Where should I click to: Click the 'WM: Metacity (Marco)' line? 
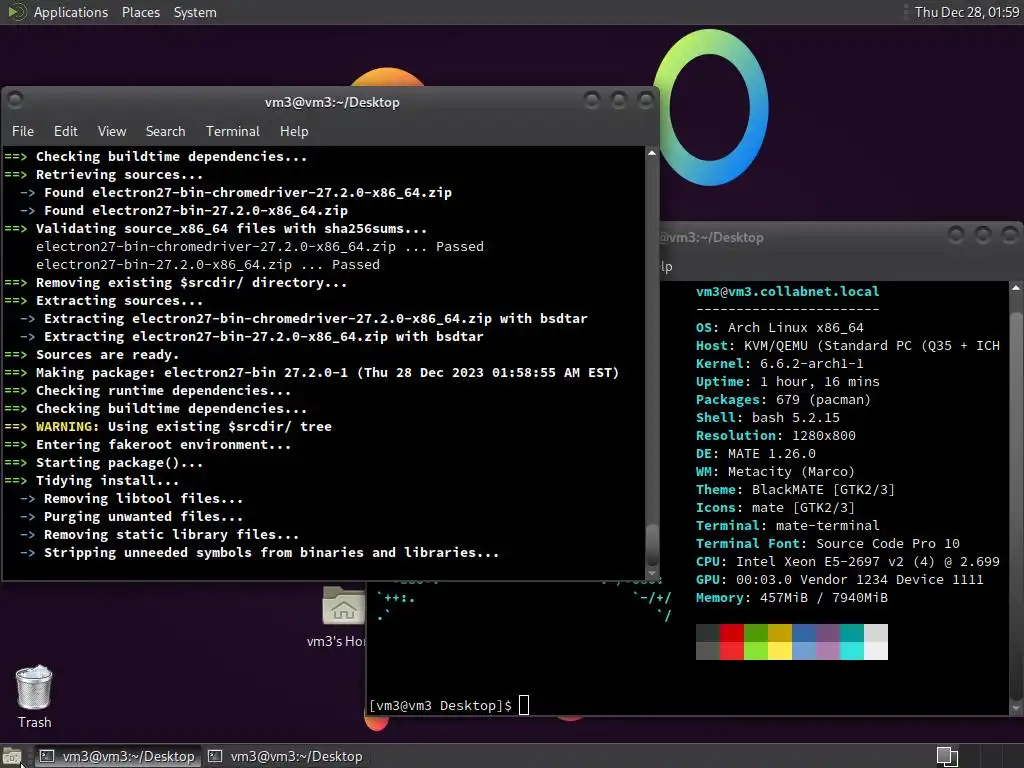coord(775,472)
